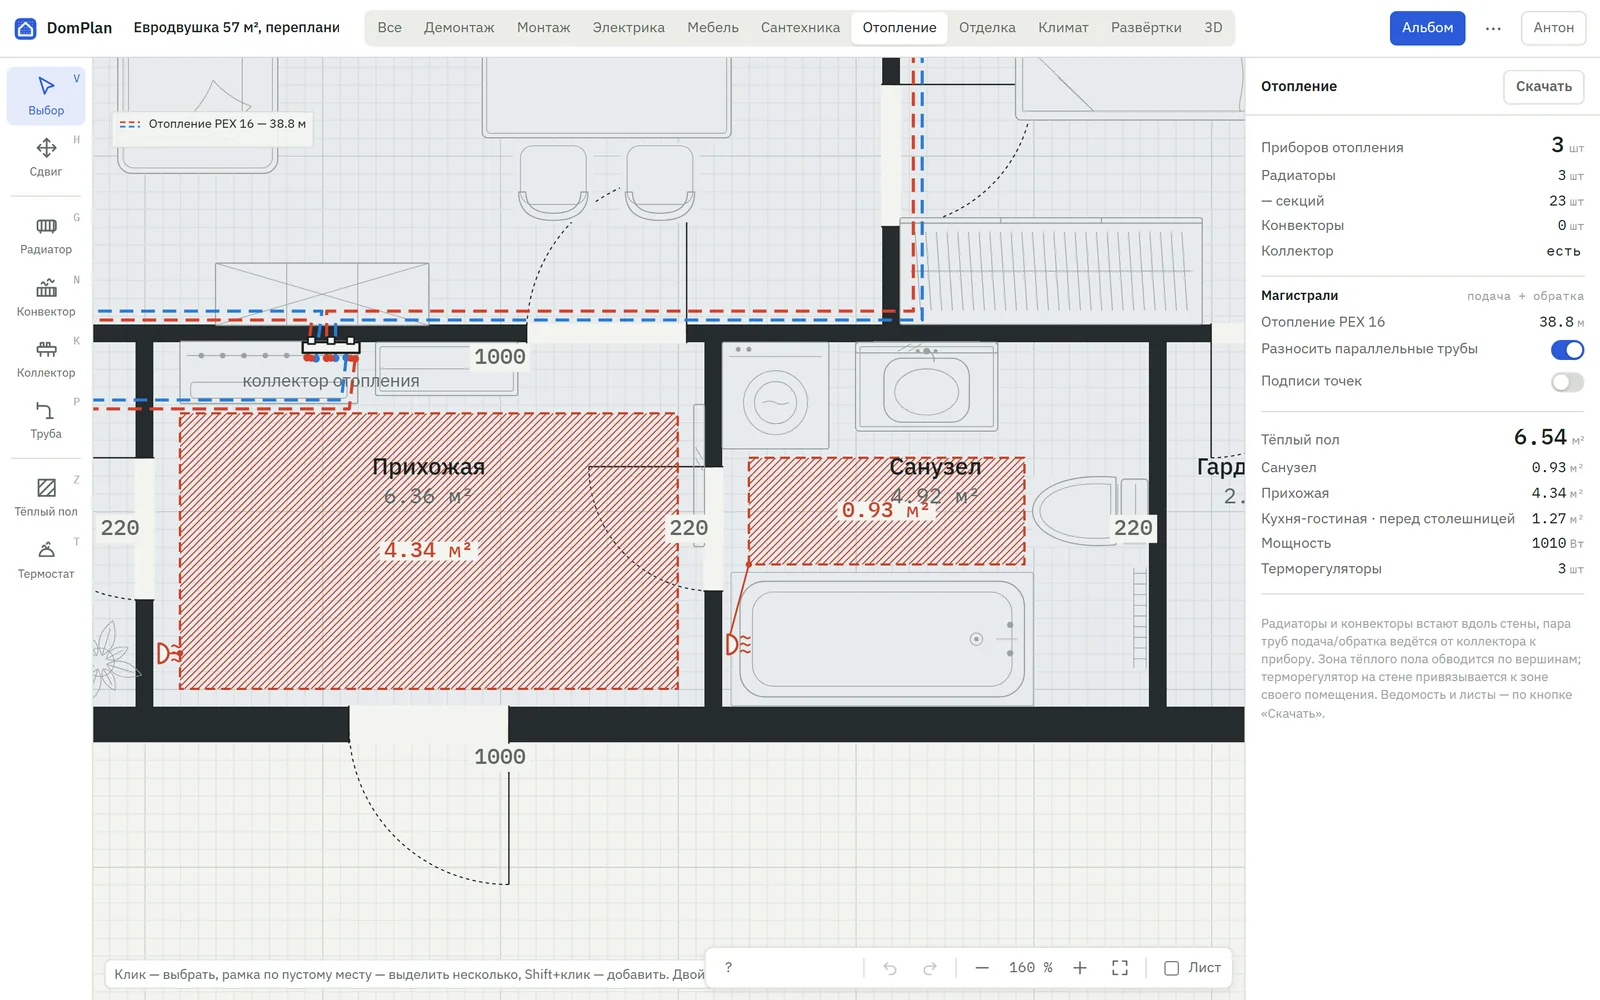
Task: Undo the last action
Action: click(x=890, y=968)
